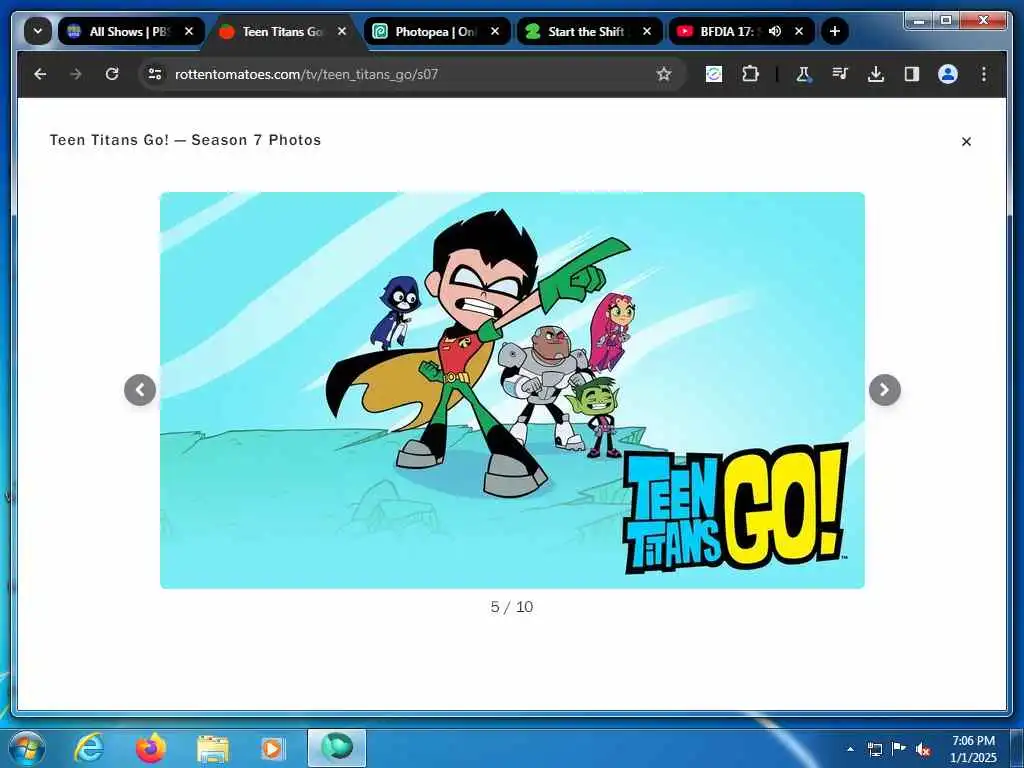Close the BFDIA 17 tab

point(799,31)
